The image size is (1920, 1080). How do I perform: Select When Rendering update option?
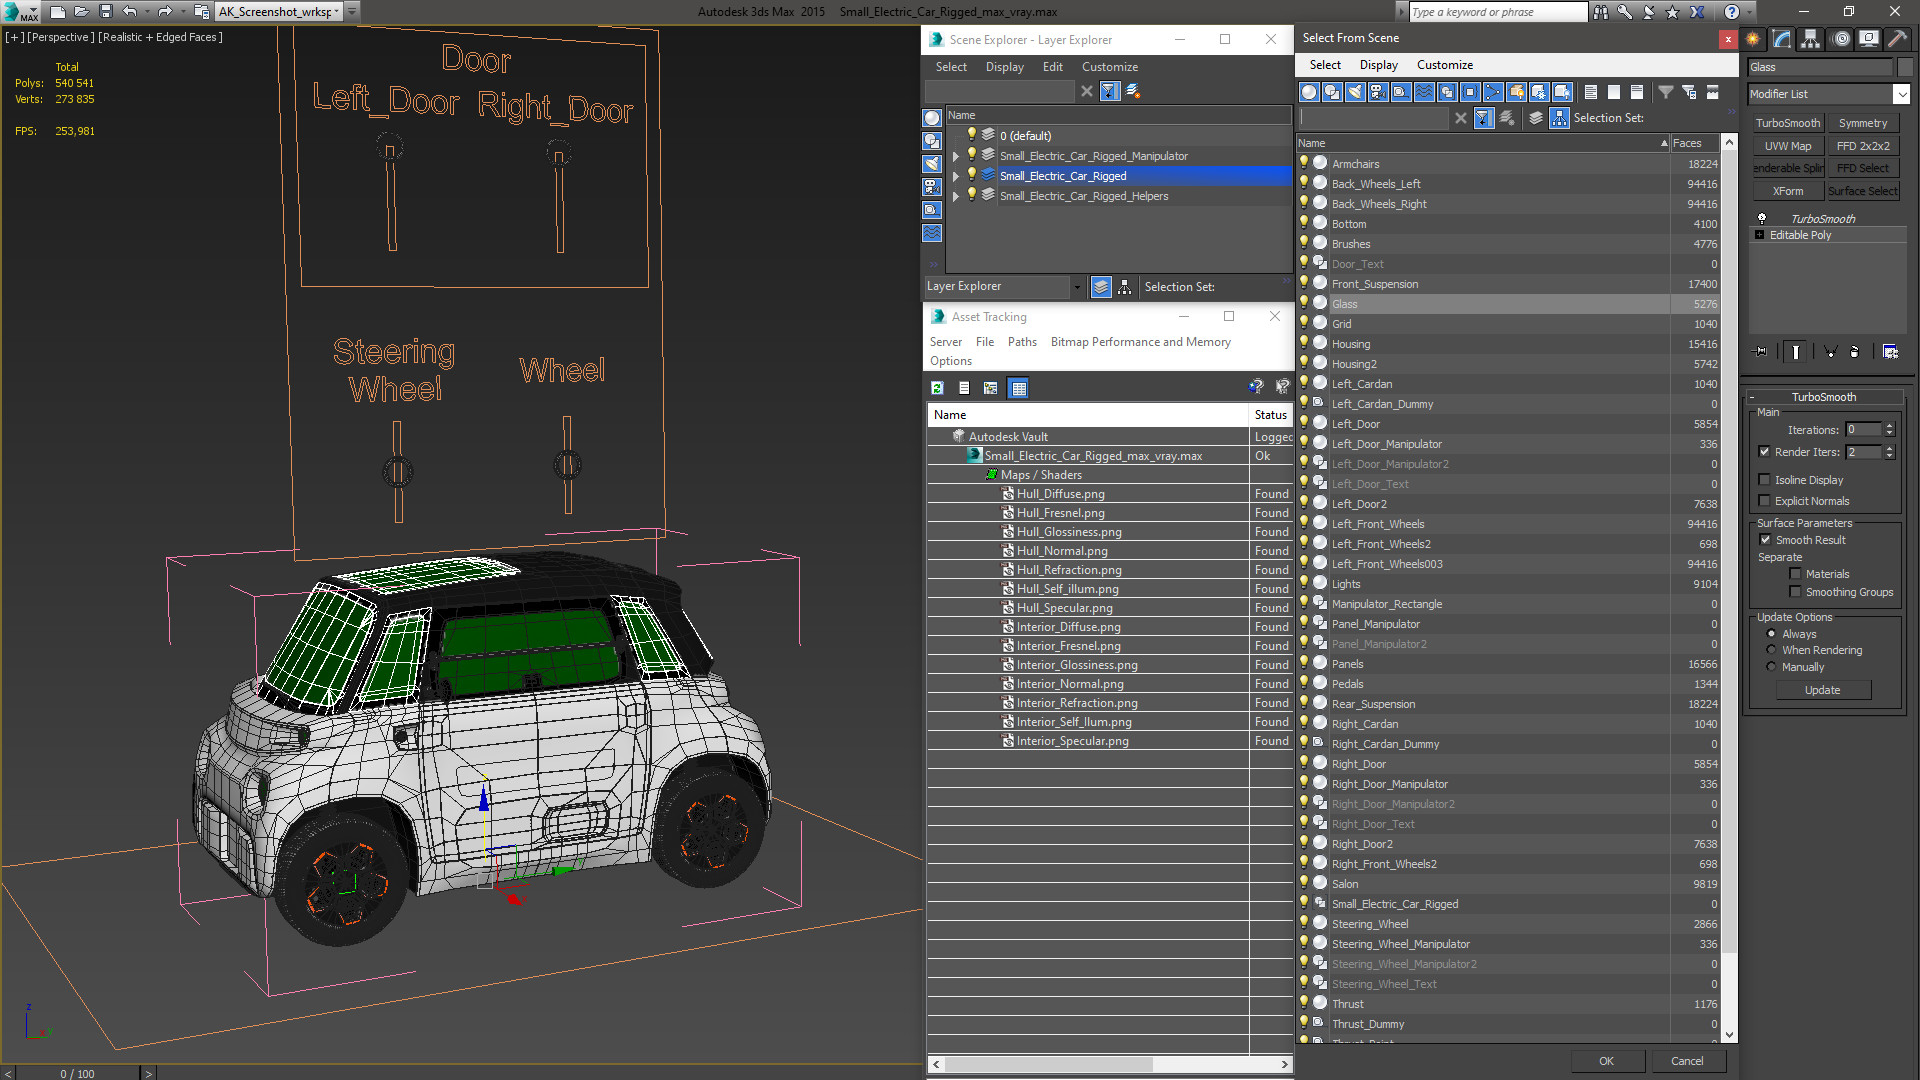(x=1772, y=650)
